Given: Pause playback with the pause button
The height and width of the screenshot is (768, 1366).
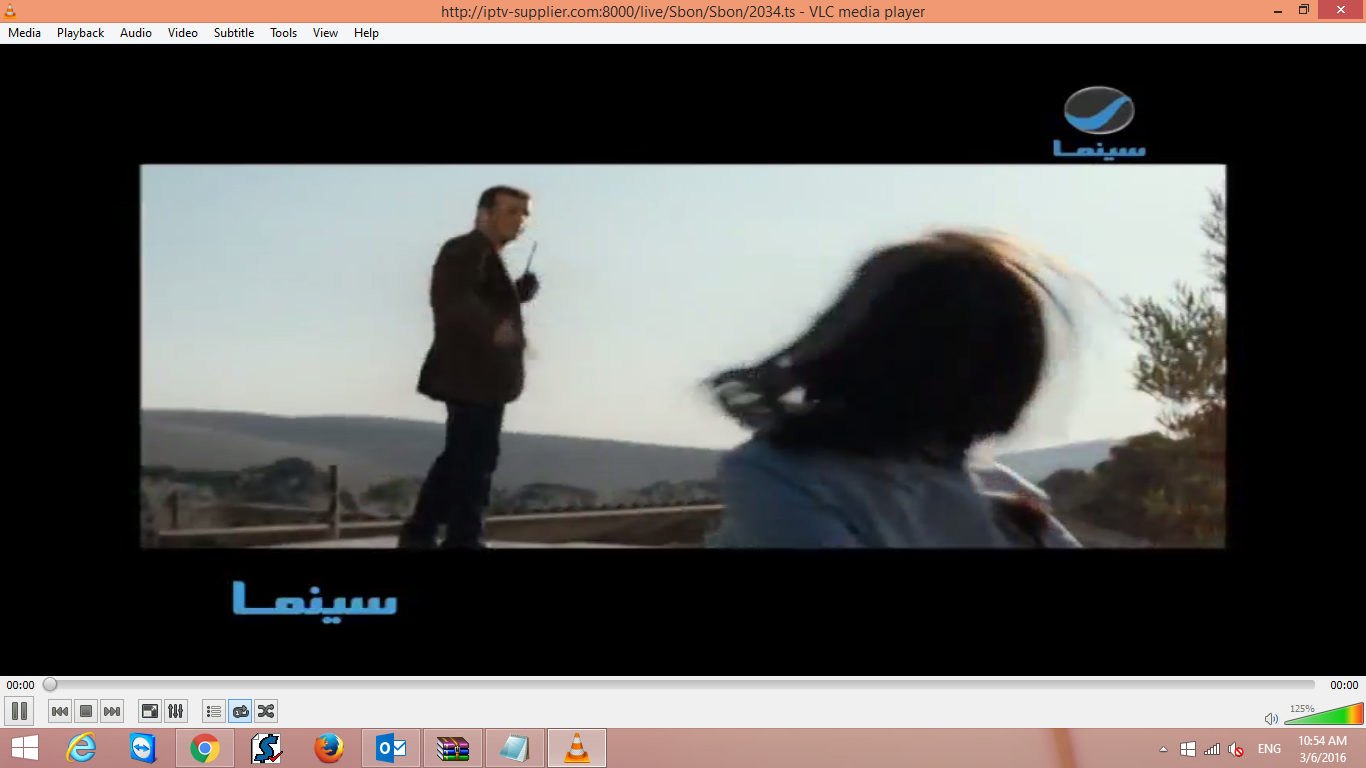Looking at the screenshot, I should 19,711.
